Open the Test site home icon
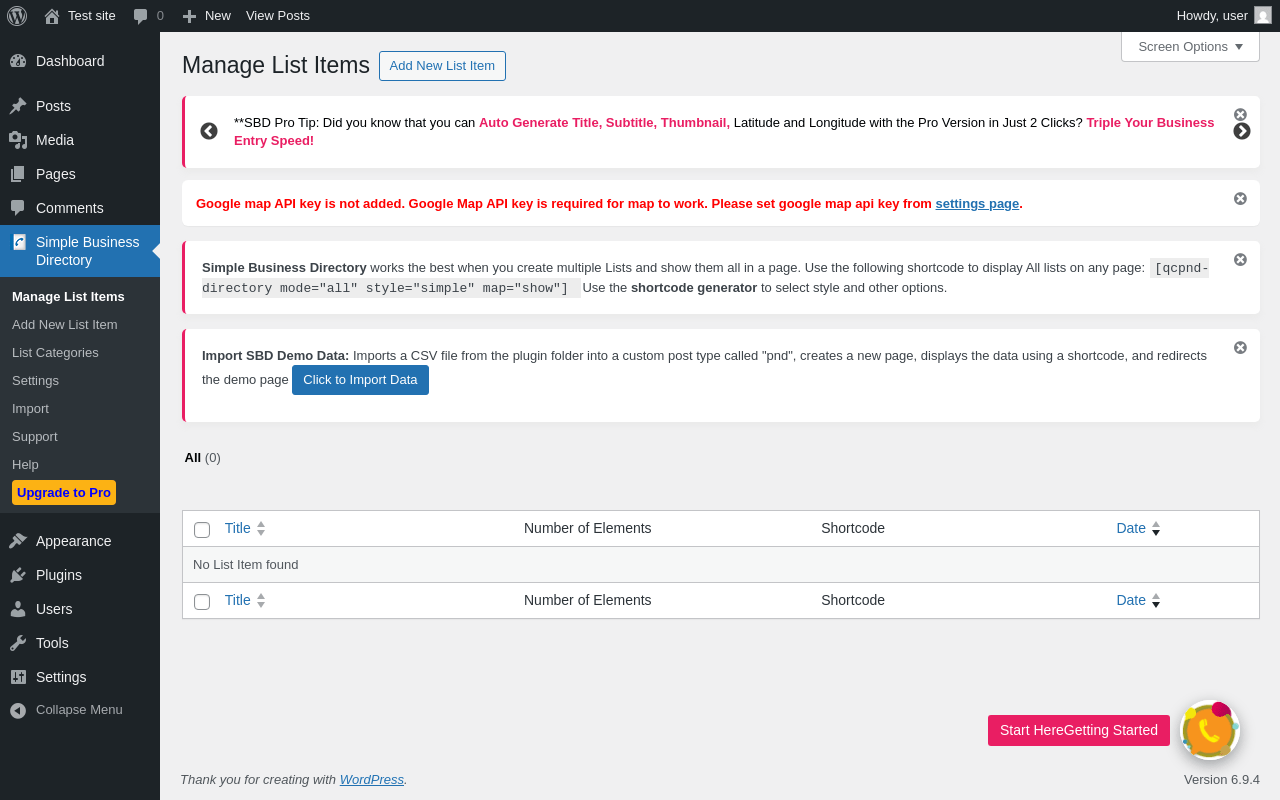The image size is (1280, 800). [x=52, y=16]
